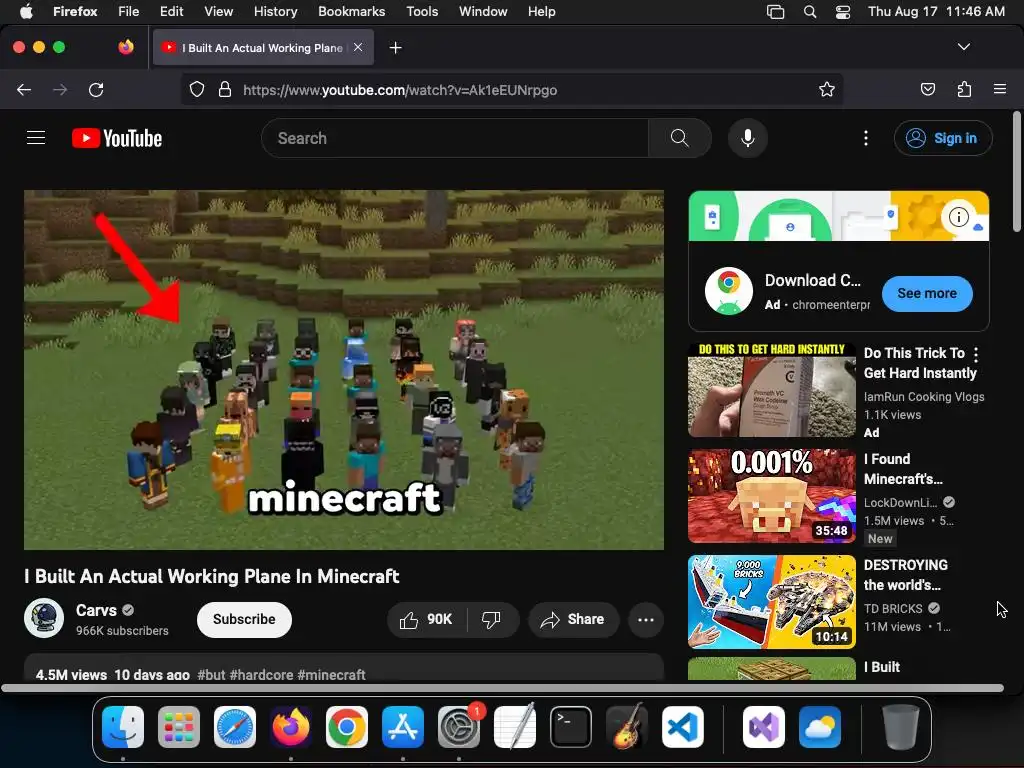This screenshot has width=1024, height=768.
Task: Open the Window menu
Action: click(483, 12)
